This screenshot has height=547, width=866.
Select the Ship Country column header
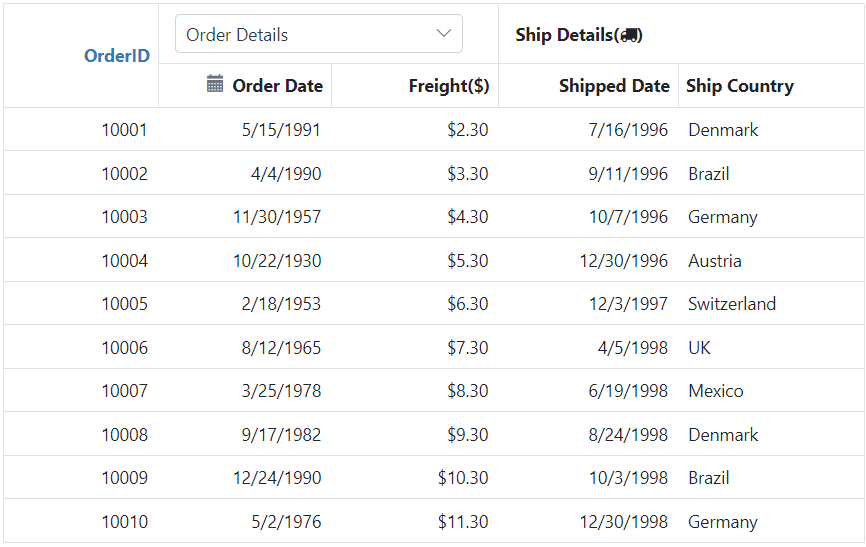coord(740,86)
